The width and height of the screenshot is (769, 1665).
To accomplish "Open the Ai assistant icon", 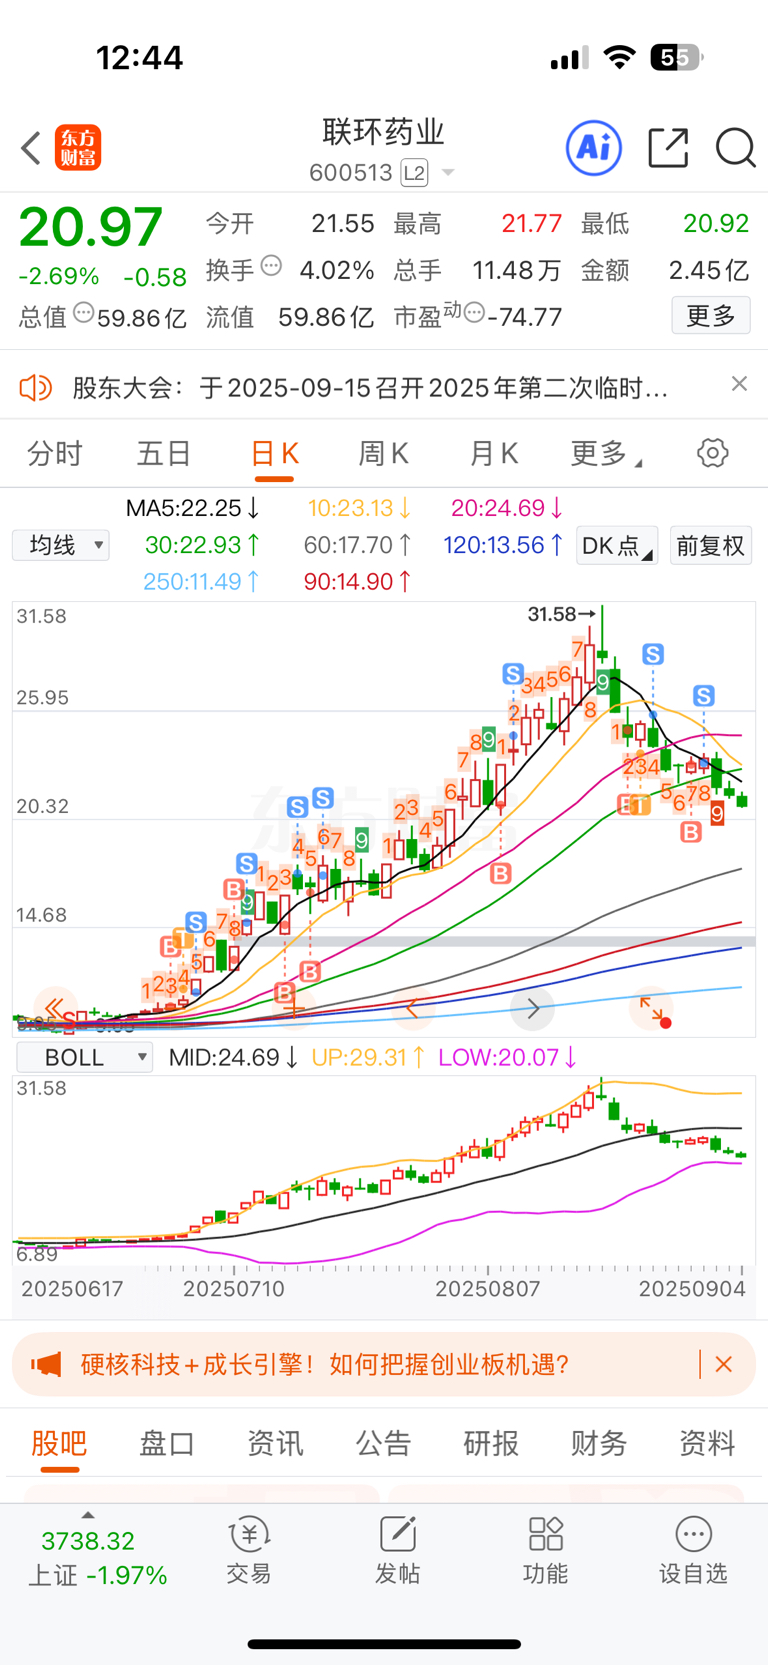I will tap(594, 148).
